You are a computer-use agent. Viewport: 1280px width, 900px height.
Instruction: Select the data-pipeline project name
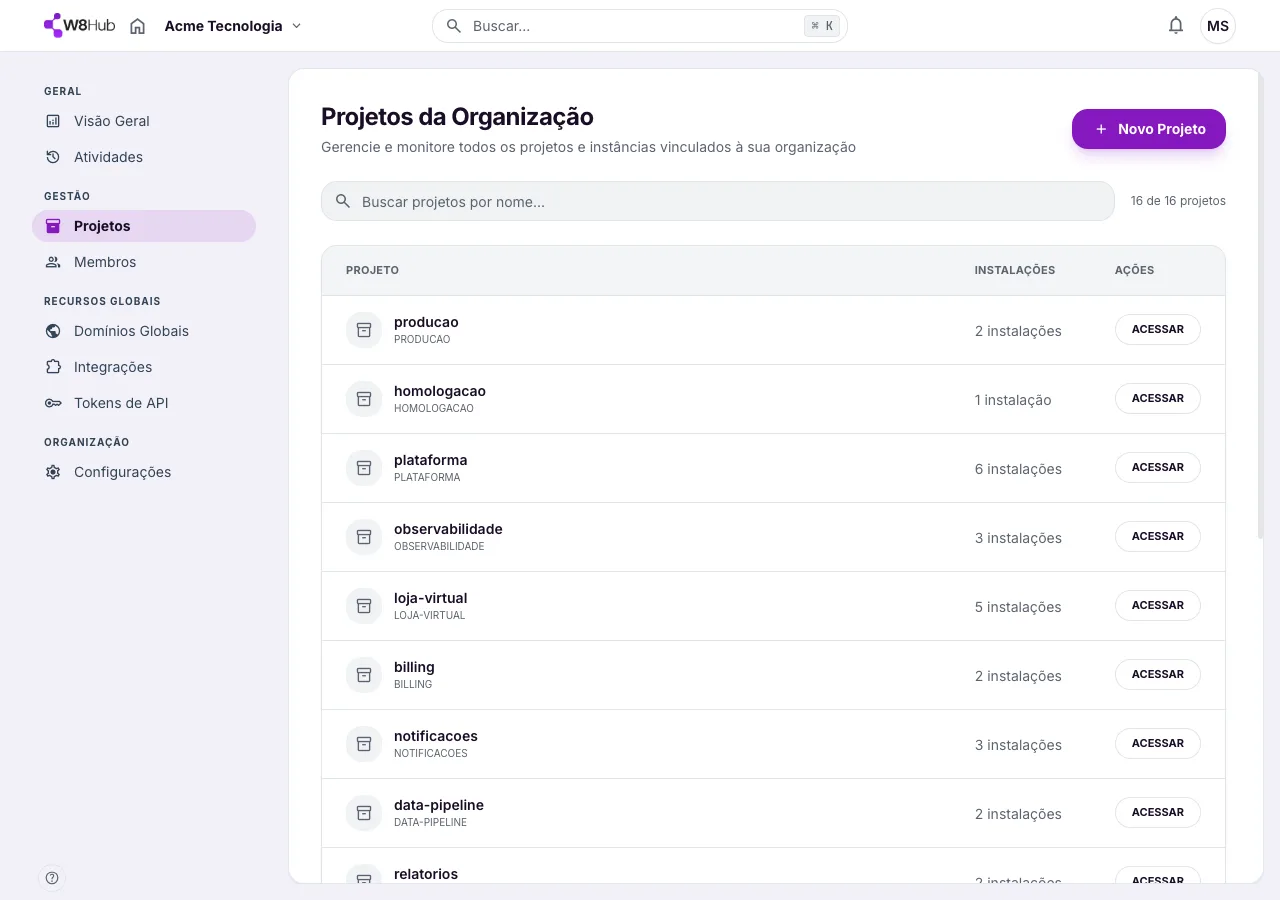[439, 805]
